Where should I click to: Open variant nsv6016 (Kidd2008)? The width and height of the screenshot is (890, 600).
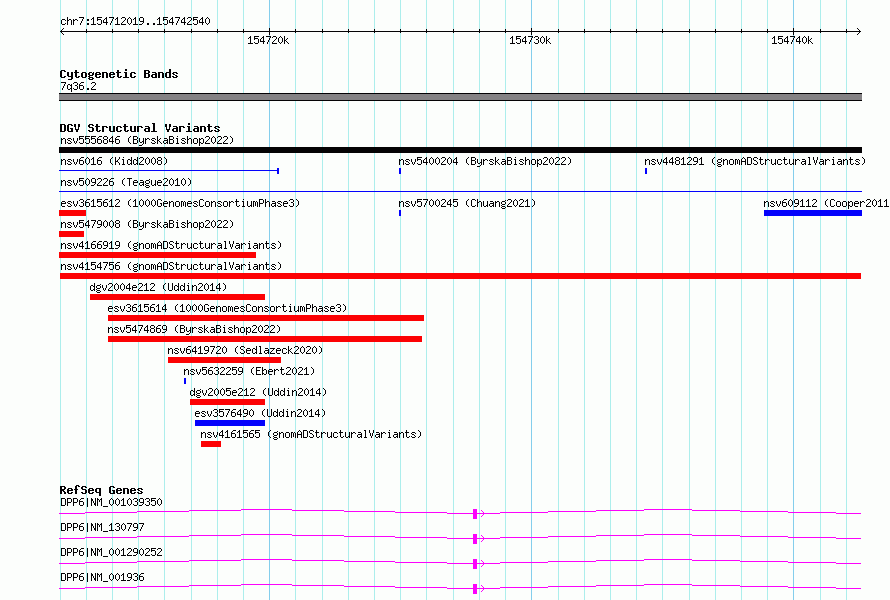pyautogui.click(x=114, y=161)
